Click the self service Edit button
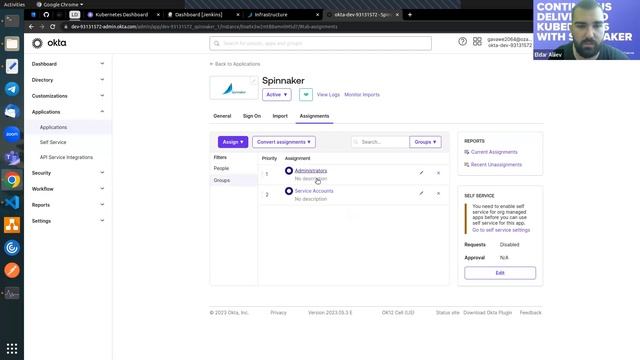Viewport: 640px width, 360px height. coord(500,273)
